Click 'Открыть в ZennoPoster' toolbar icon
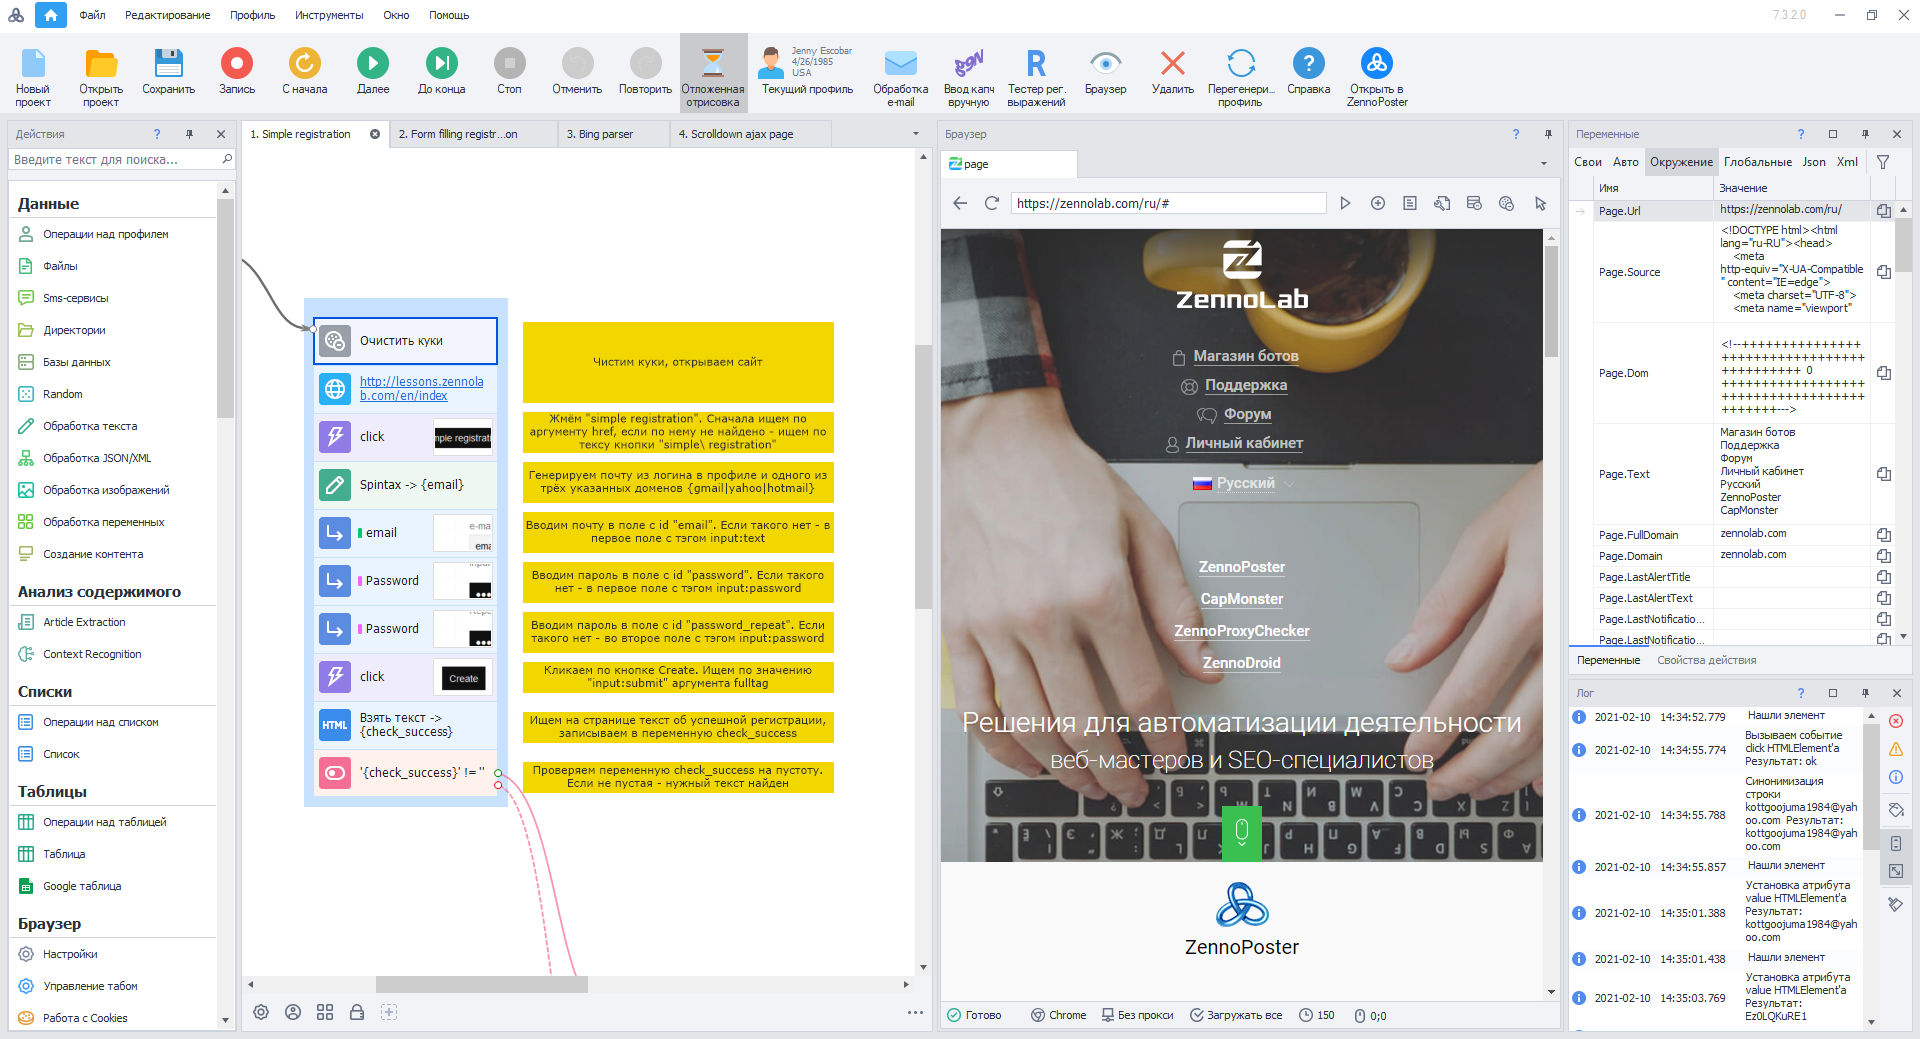1920x1039 pixels. [1377, 63]
